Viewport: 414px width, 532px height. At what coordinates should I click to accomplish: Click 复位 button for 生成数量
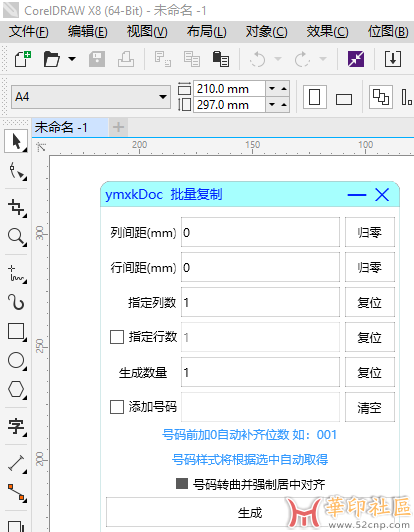(370, 372)
